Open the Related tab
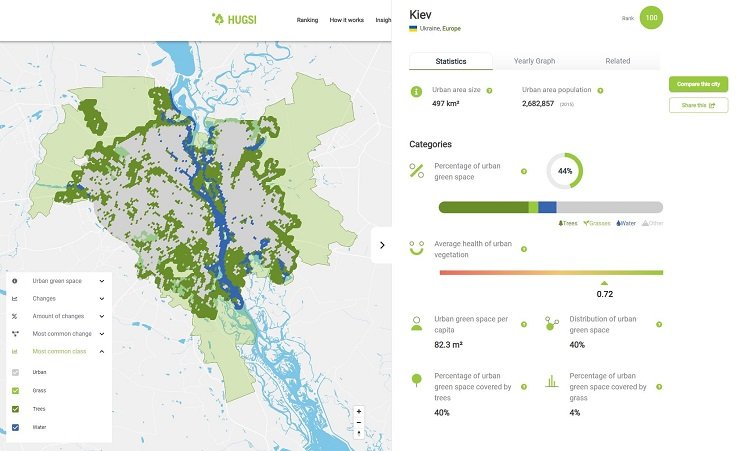This screenshot has height=451, width=740. click(x=617, y=61)
